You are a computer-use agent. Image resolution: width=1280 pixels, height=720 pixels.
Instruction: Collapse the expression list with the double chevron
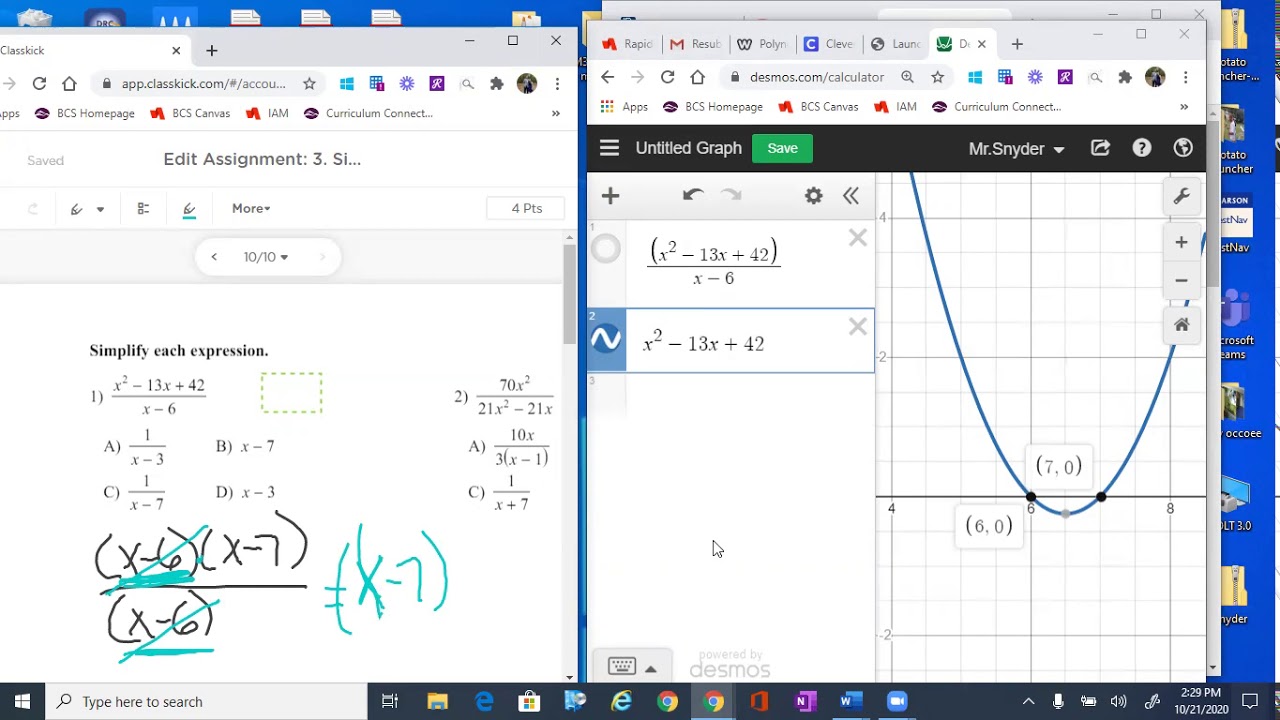[x=851, y=196]
